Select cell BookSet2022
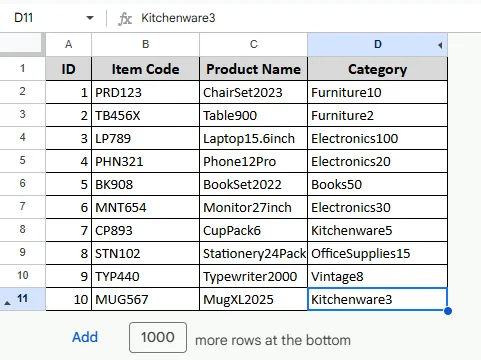The image size is (481, 360). (x=254, y=184)
